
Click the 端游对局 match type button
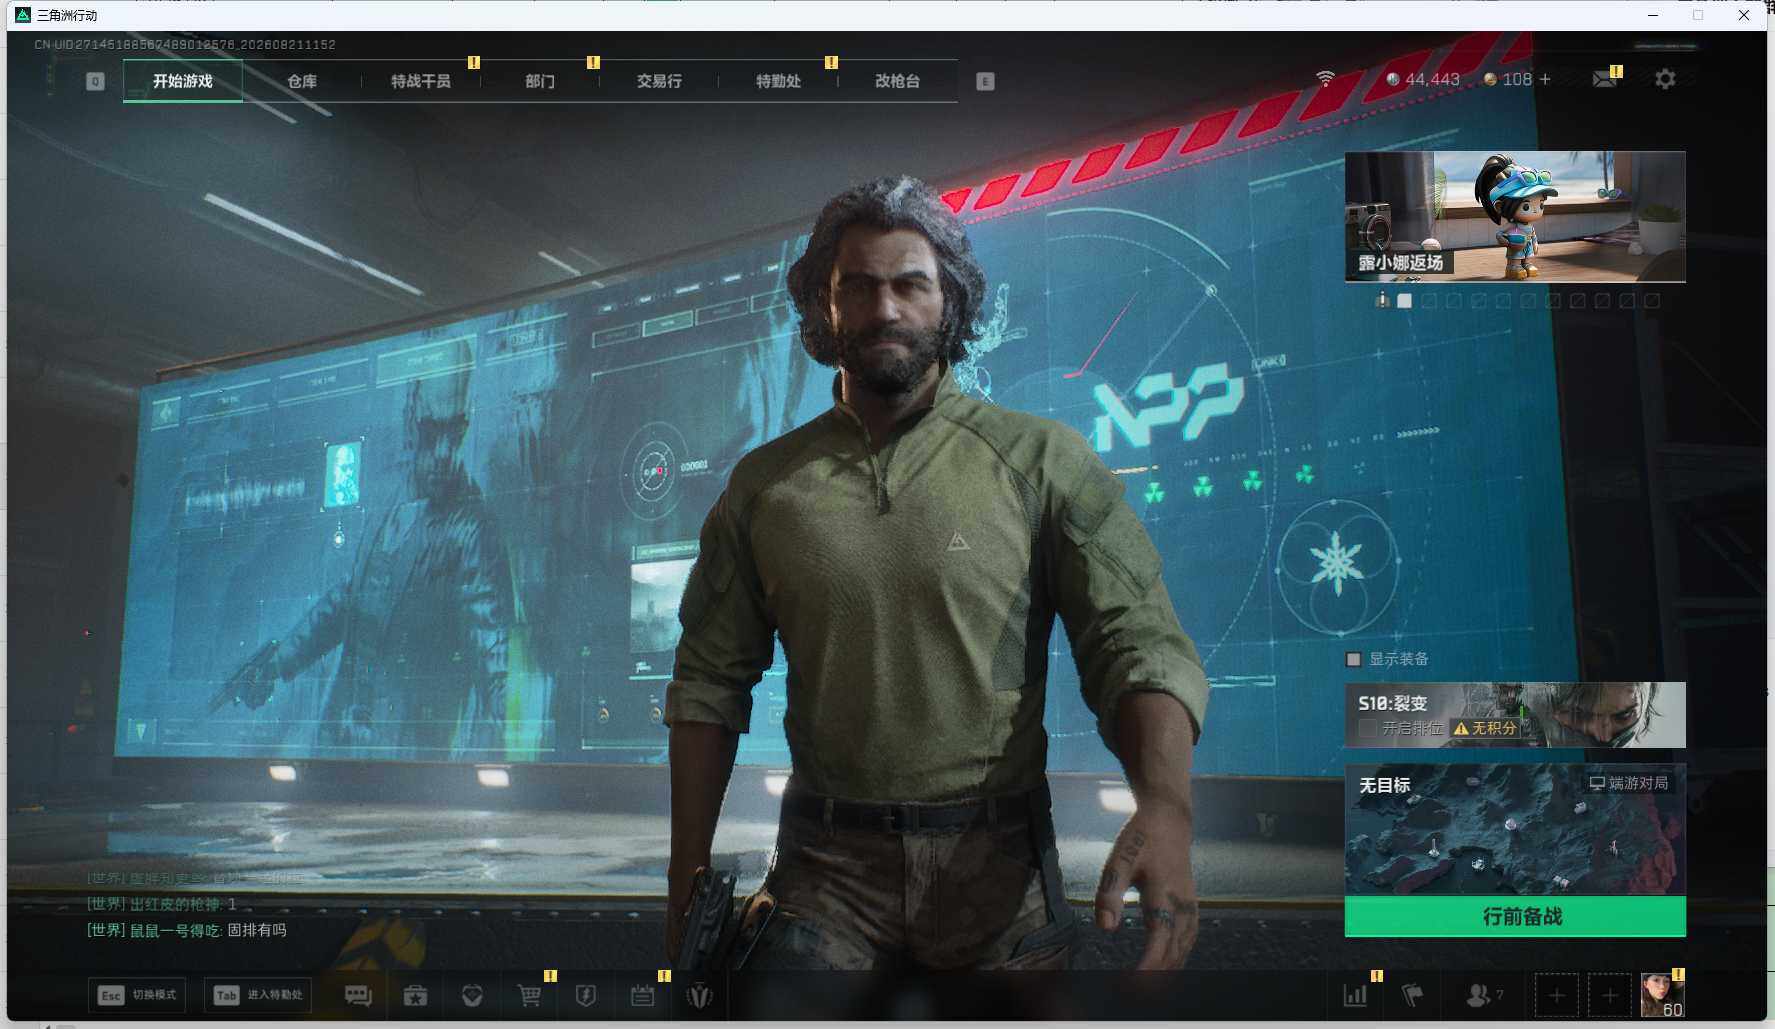point(1629,783)
